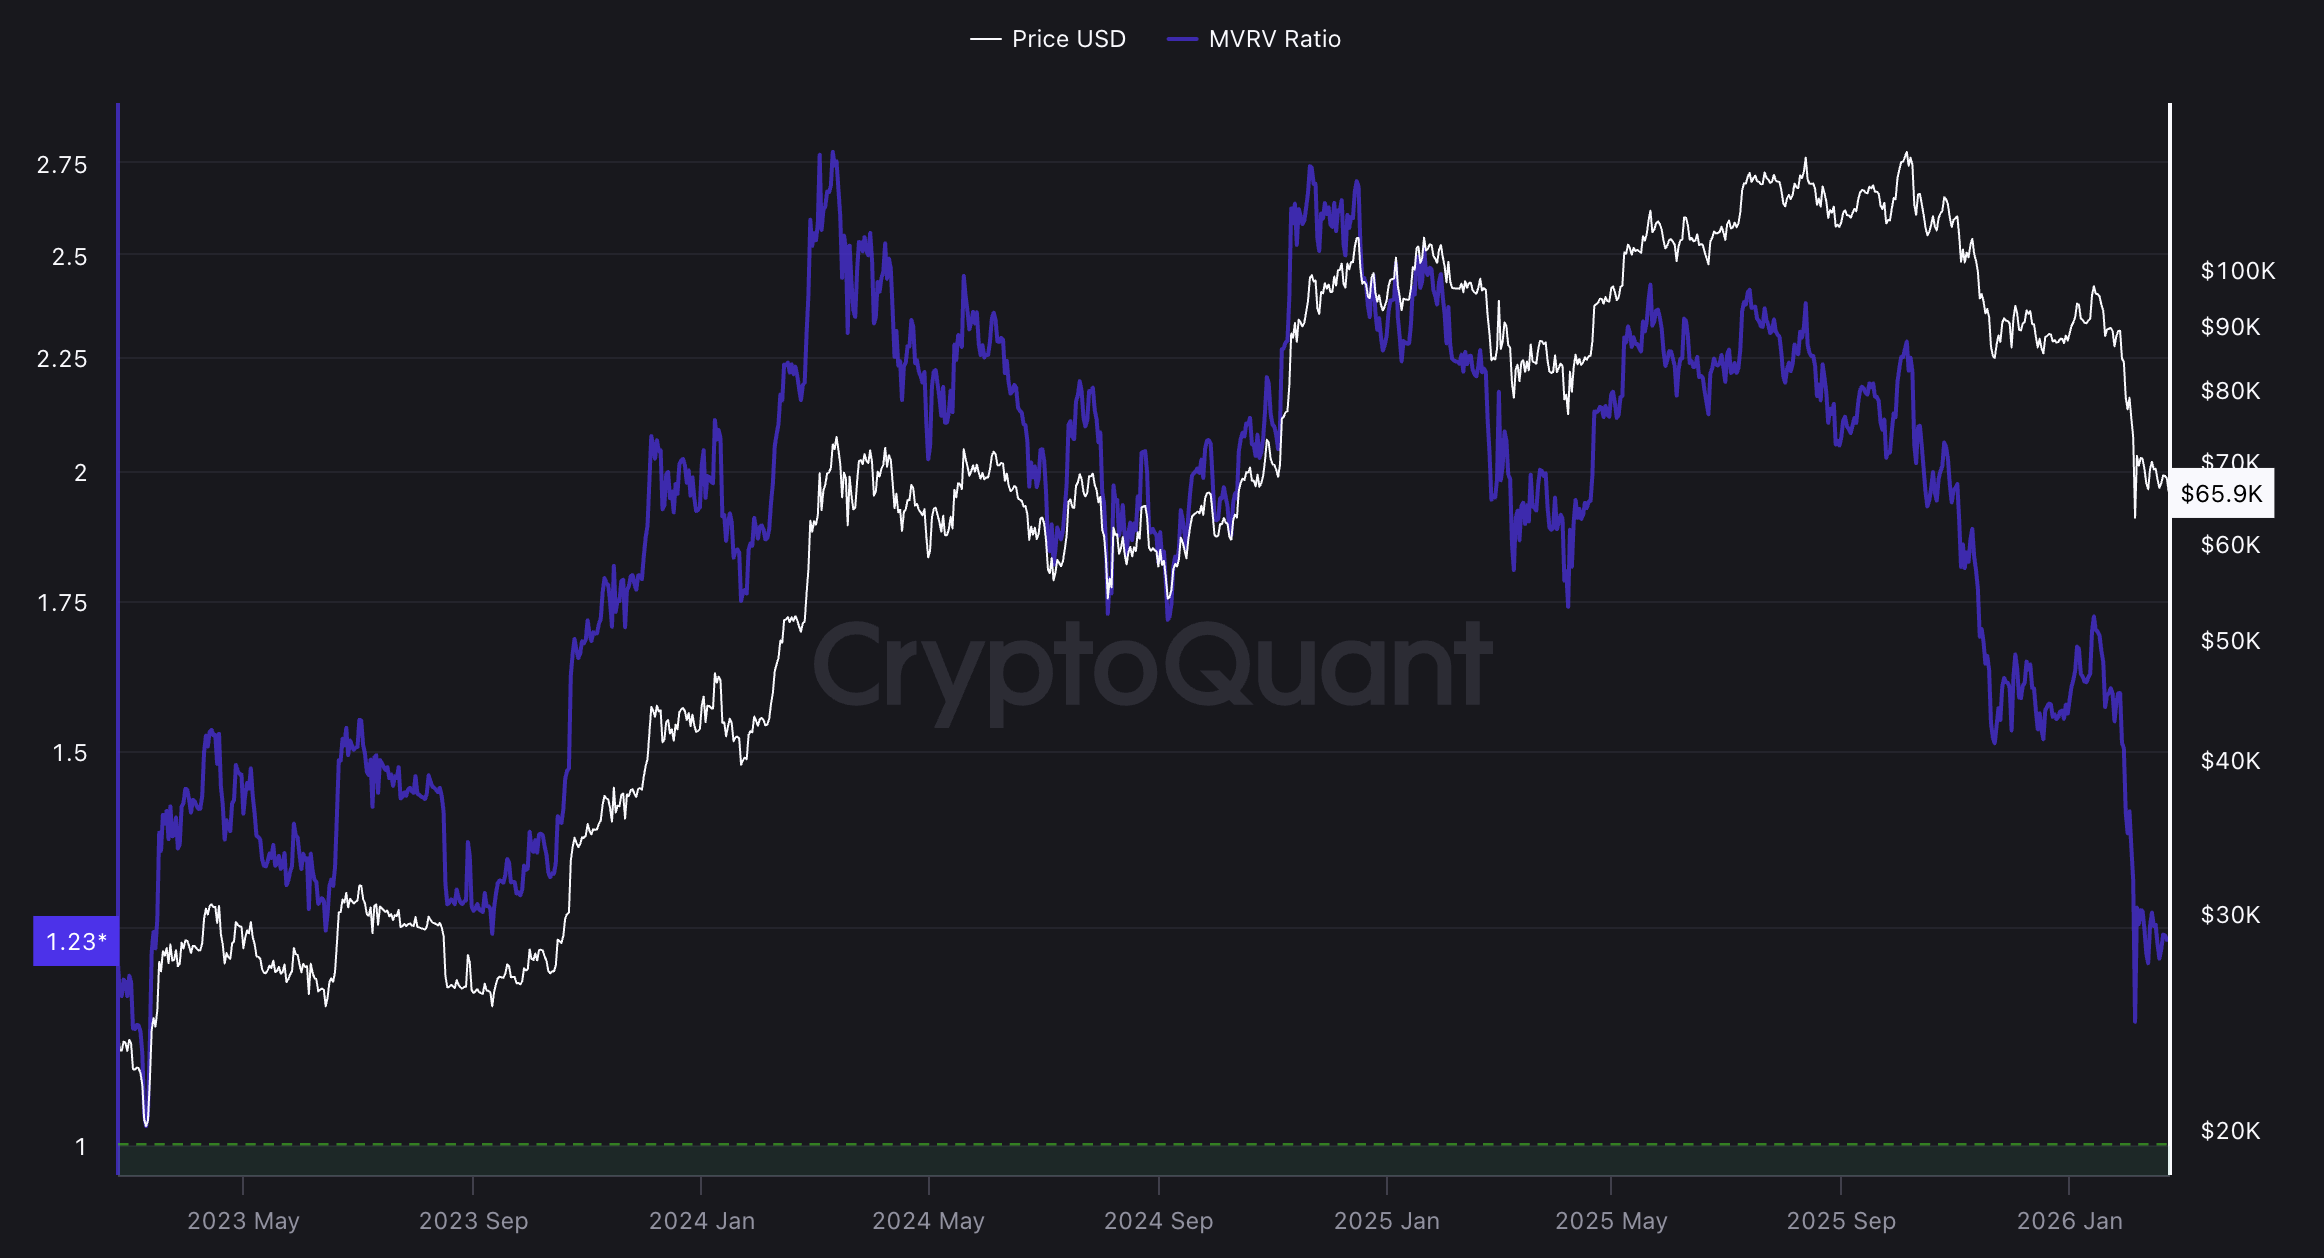Click the 2025 Jan x-axis label
This screenshot has height=1258, width=2324.
pyautogui.click(x=1386, y=1221)
